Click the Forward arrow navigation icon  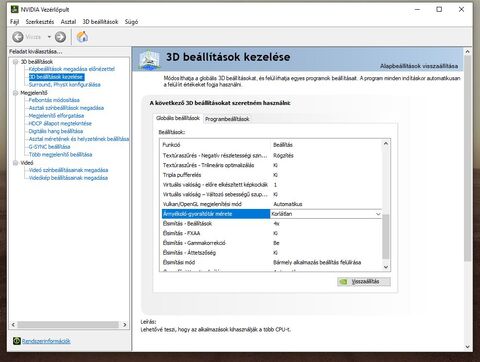click(x=60, y=37)
